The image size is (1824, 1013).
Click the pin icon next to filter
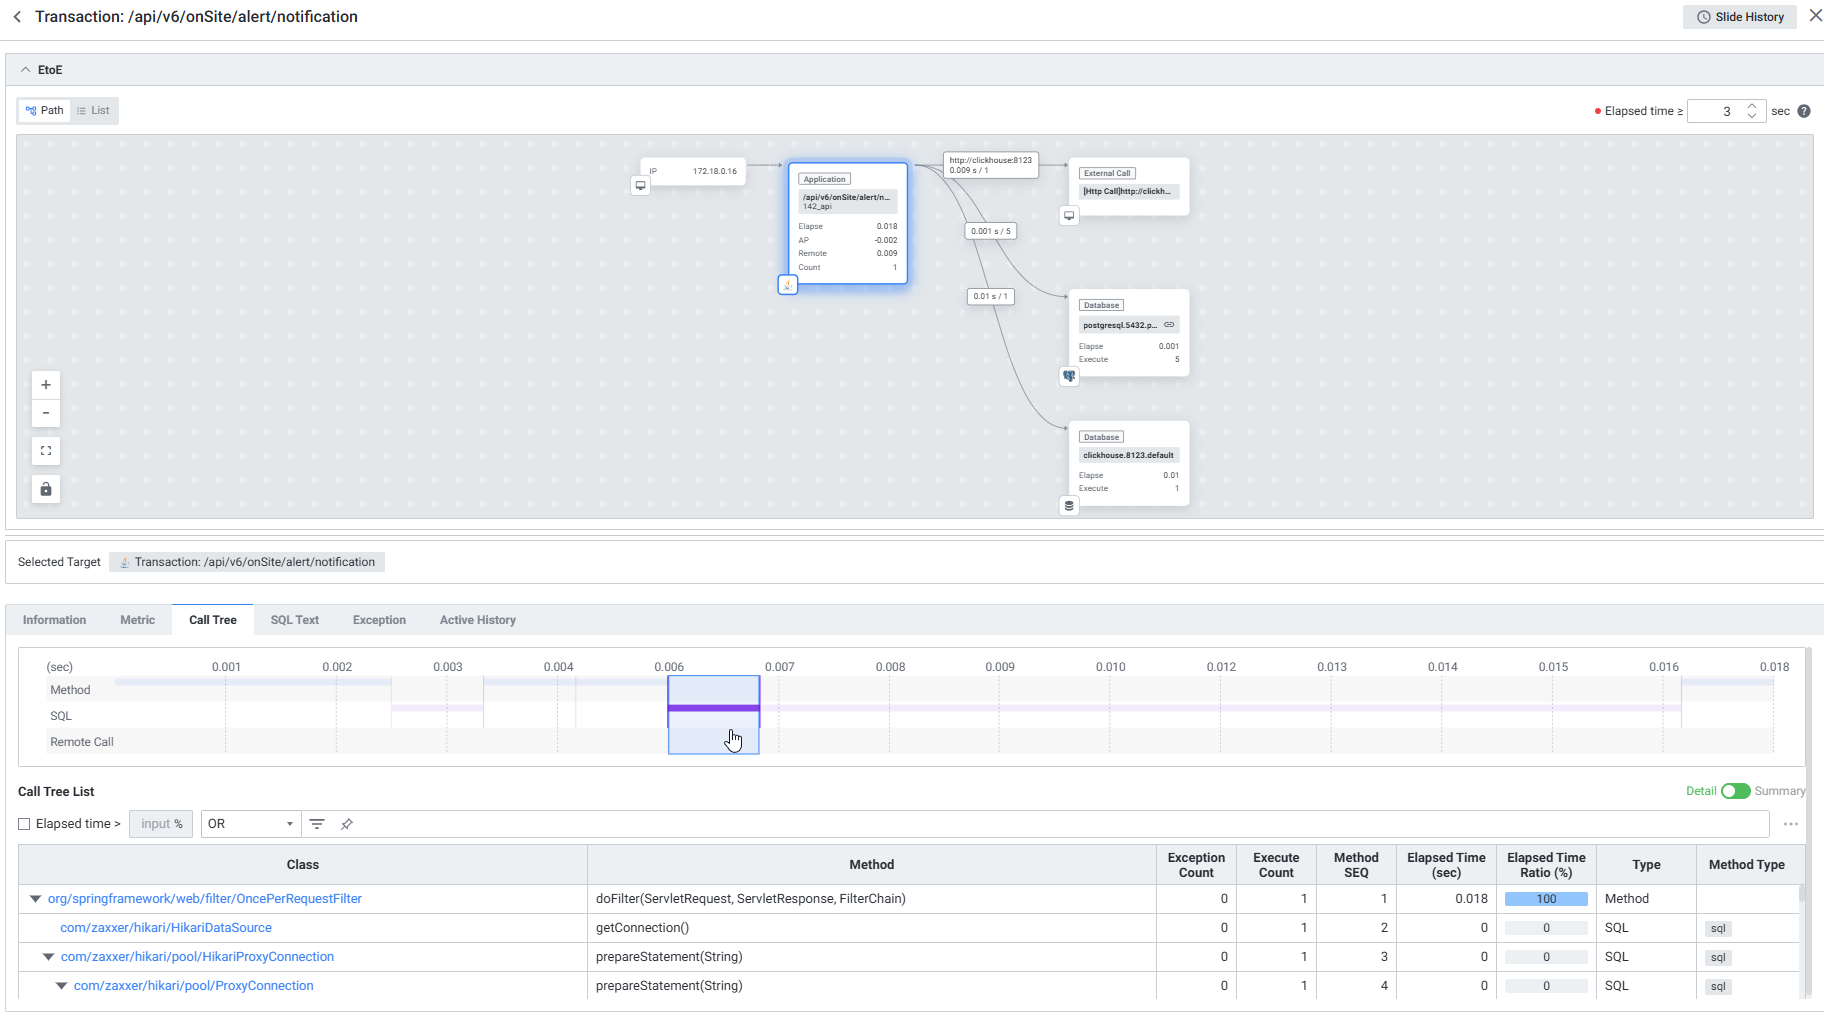point(347,824)
